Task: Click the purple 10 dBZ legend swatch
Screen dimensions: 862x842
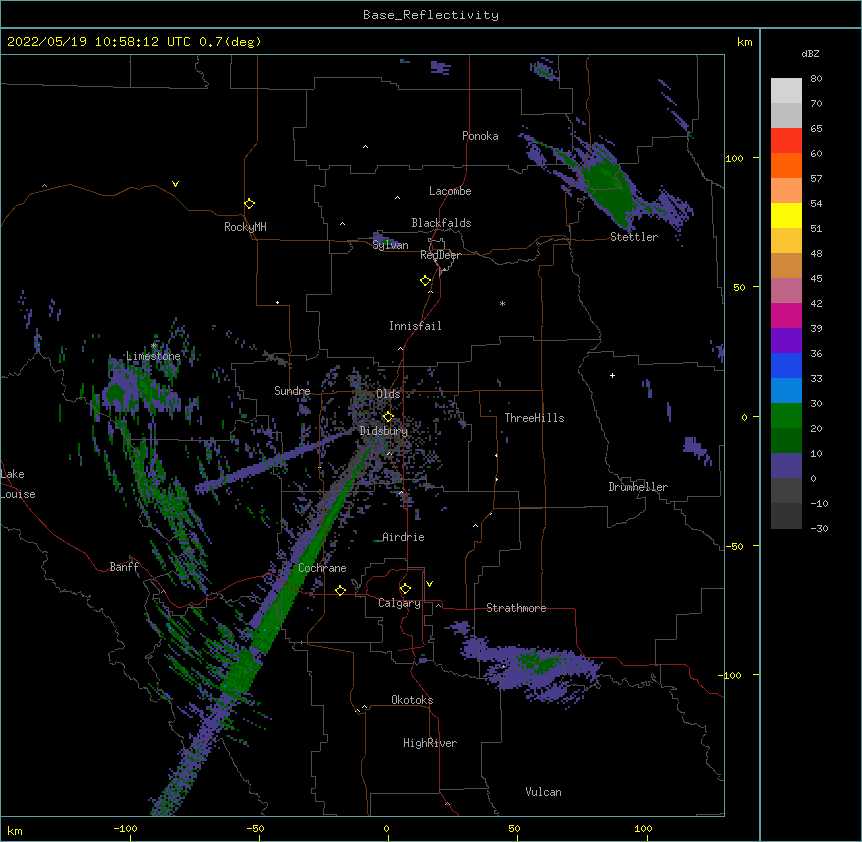Action: coord(786,466)
